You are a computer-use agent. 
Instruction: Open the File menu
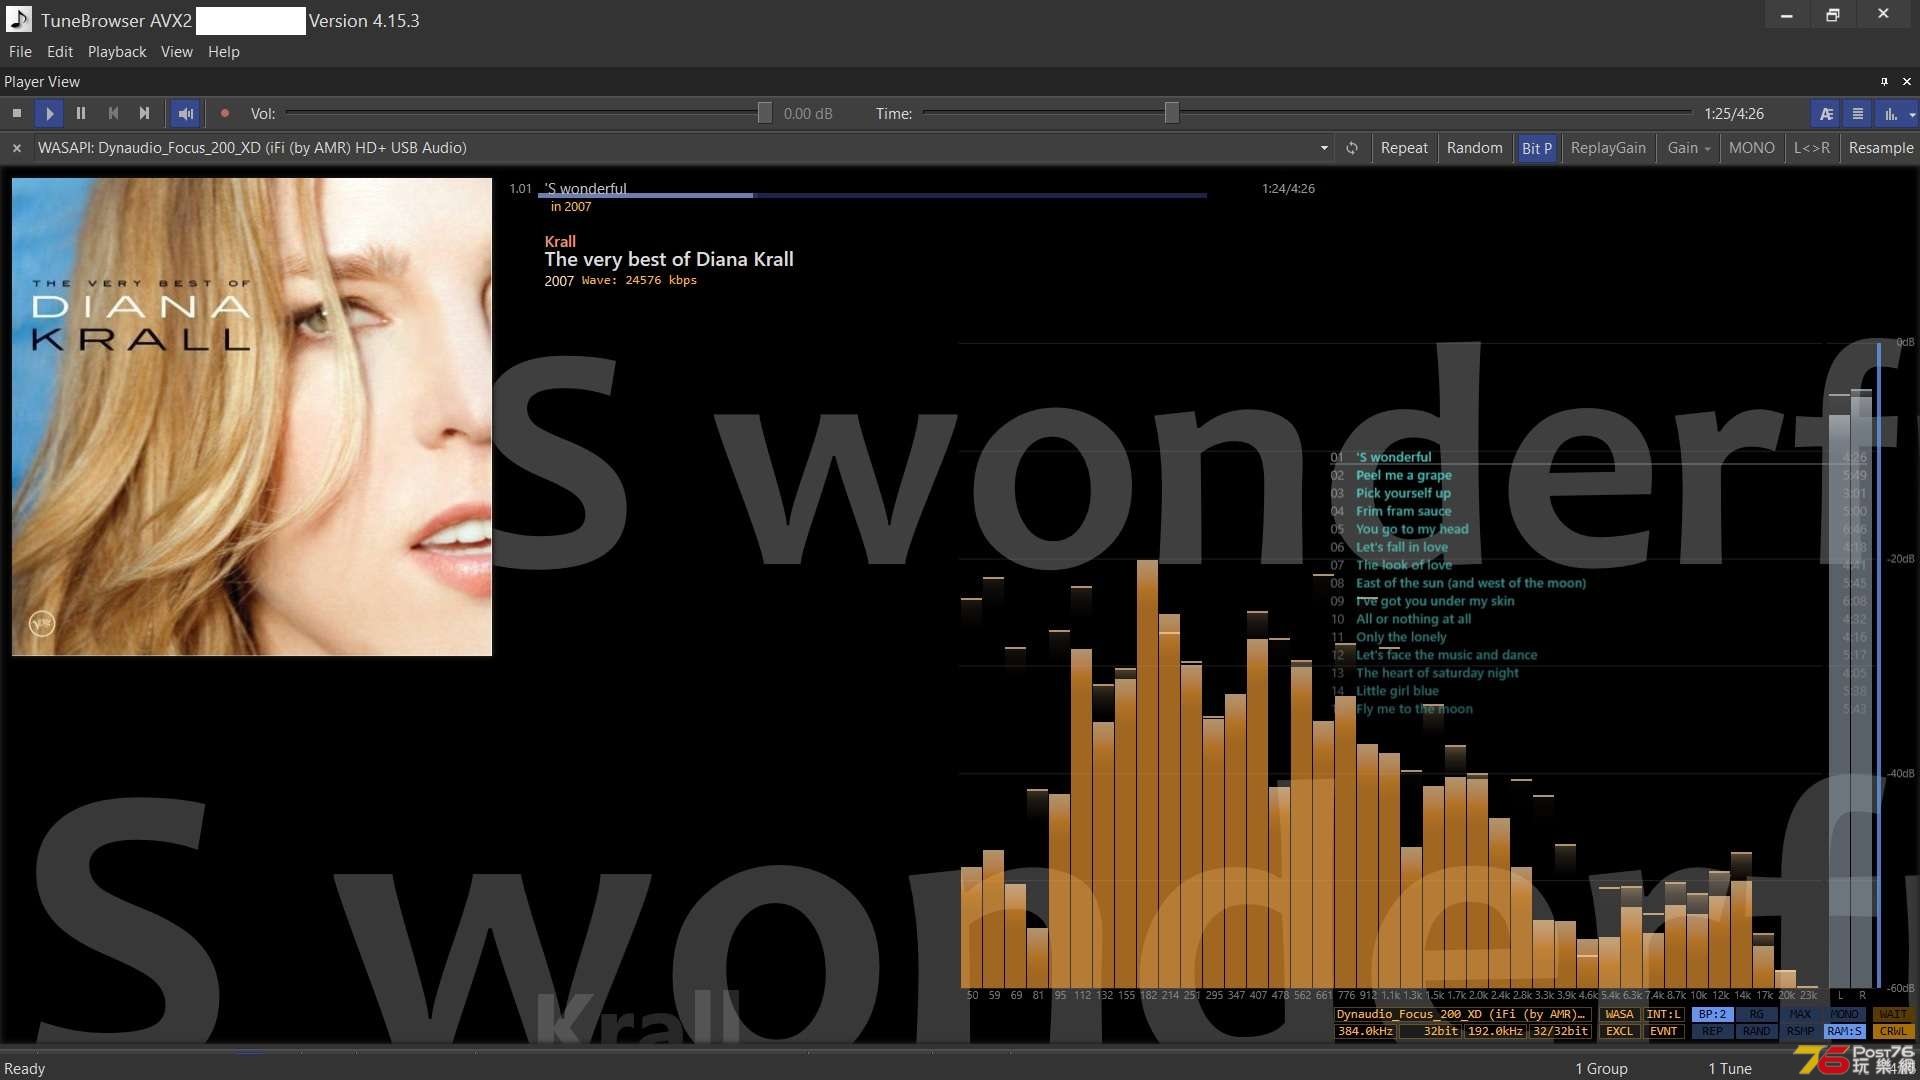tap(20, 52)
